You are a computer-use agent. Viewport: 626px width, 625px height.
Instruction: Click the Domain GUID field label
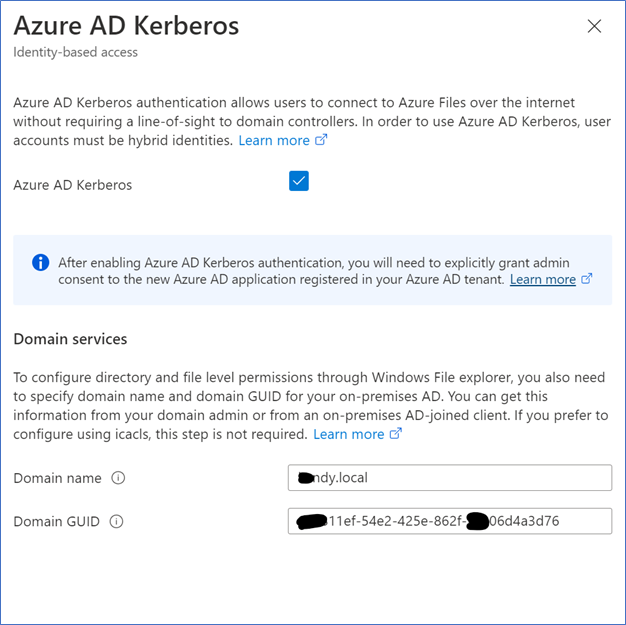click(x=56, y=522)
